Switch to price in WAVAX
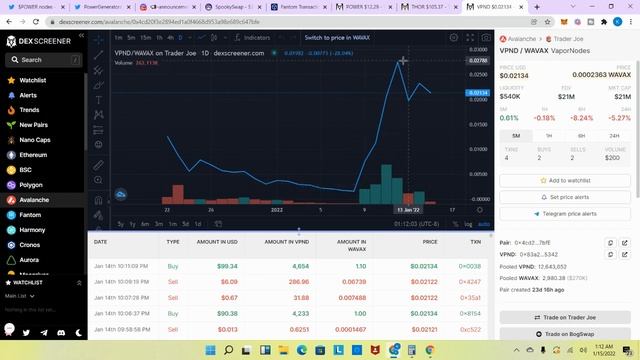This screenshot has width=640, height=360. click(x=337, y=38)
